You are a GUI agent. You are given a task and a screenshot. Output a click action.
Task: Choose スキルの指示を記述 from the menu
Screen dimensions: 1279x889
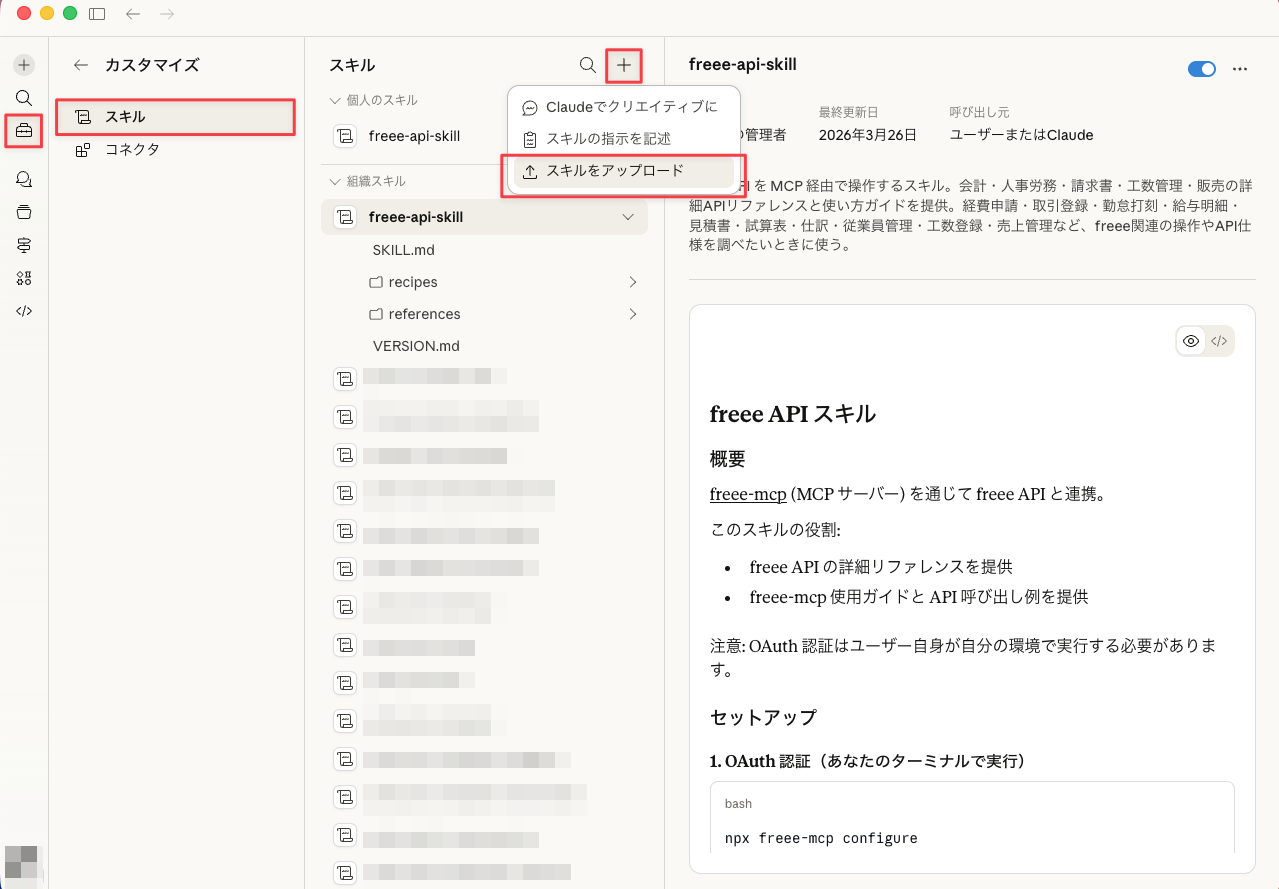[x=623, y=139]
